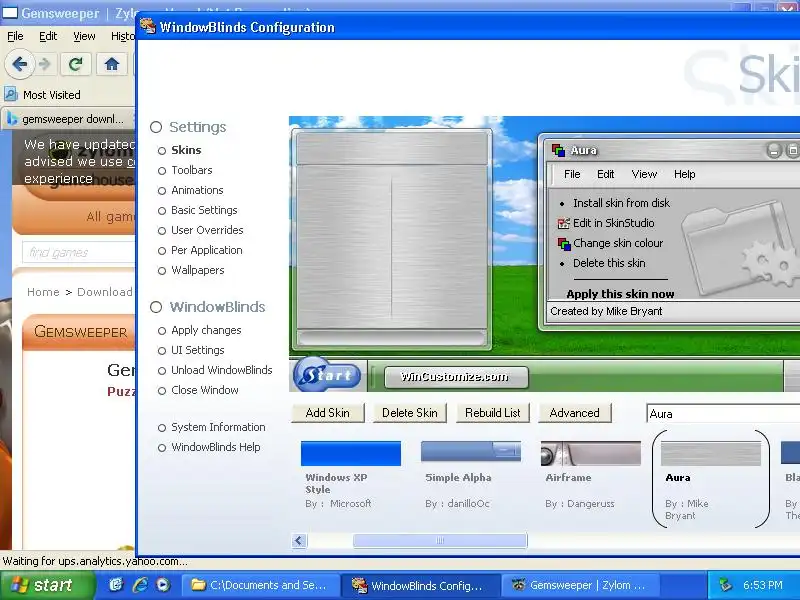Viewport: 800px width, 600px height.
Task: Click the first quick launch desktop icon
Action: 116,585
